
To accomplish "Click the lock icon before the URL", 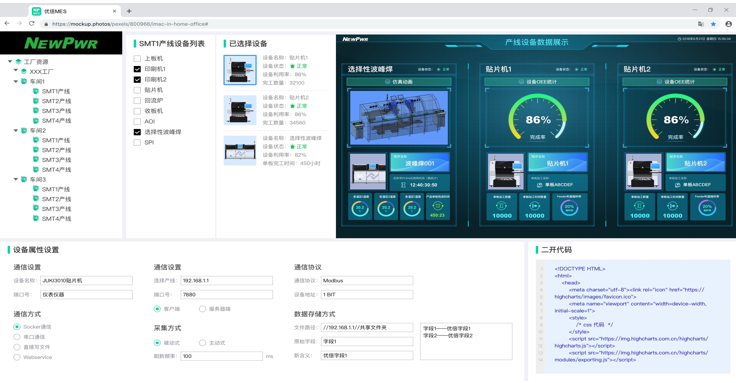I will pos(46,24).
